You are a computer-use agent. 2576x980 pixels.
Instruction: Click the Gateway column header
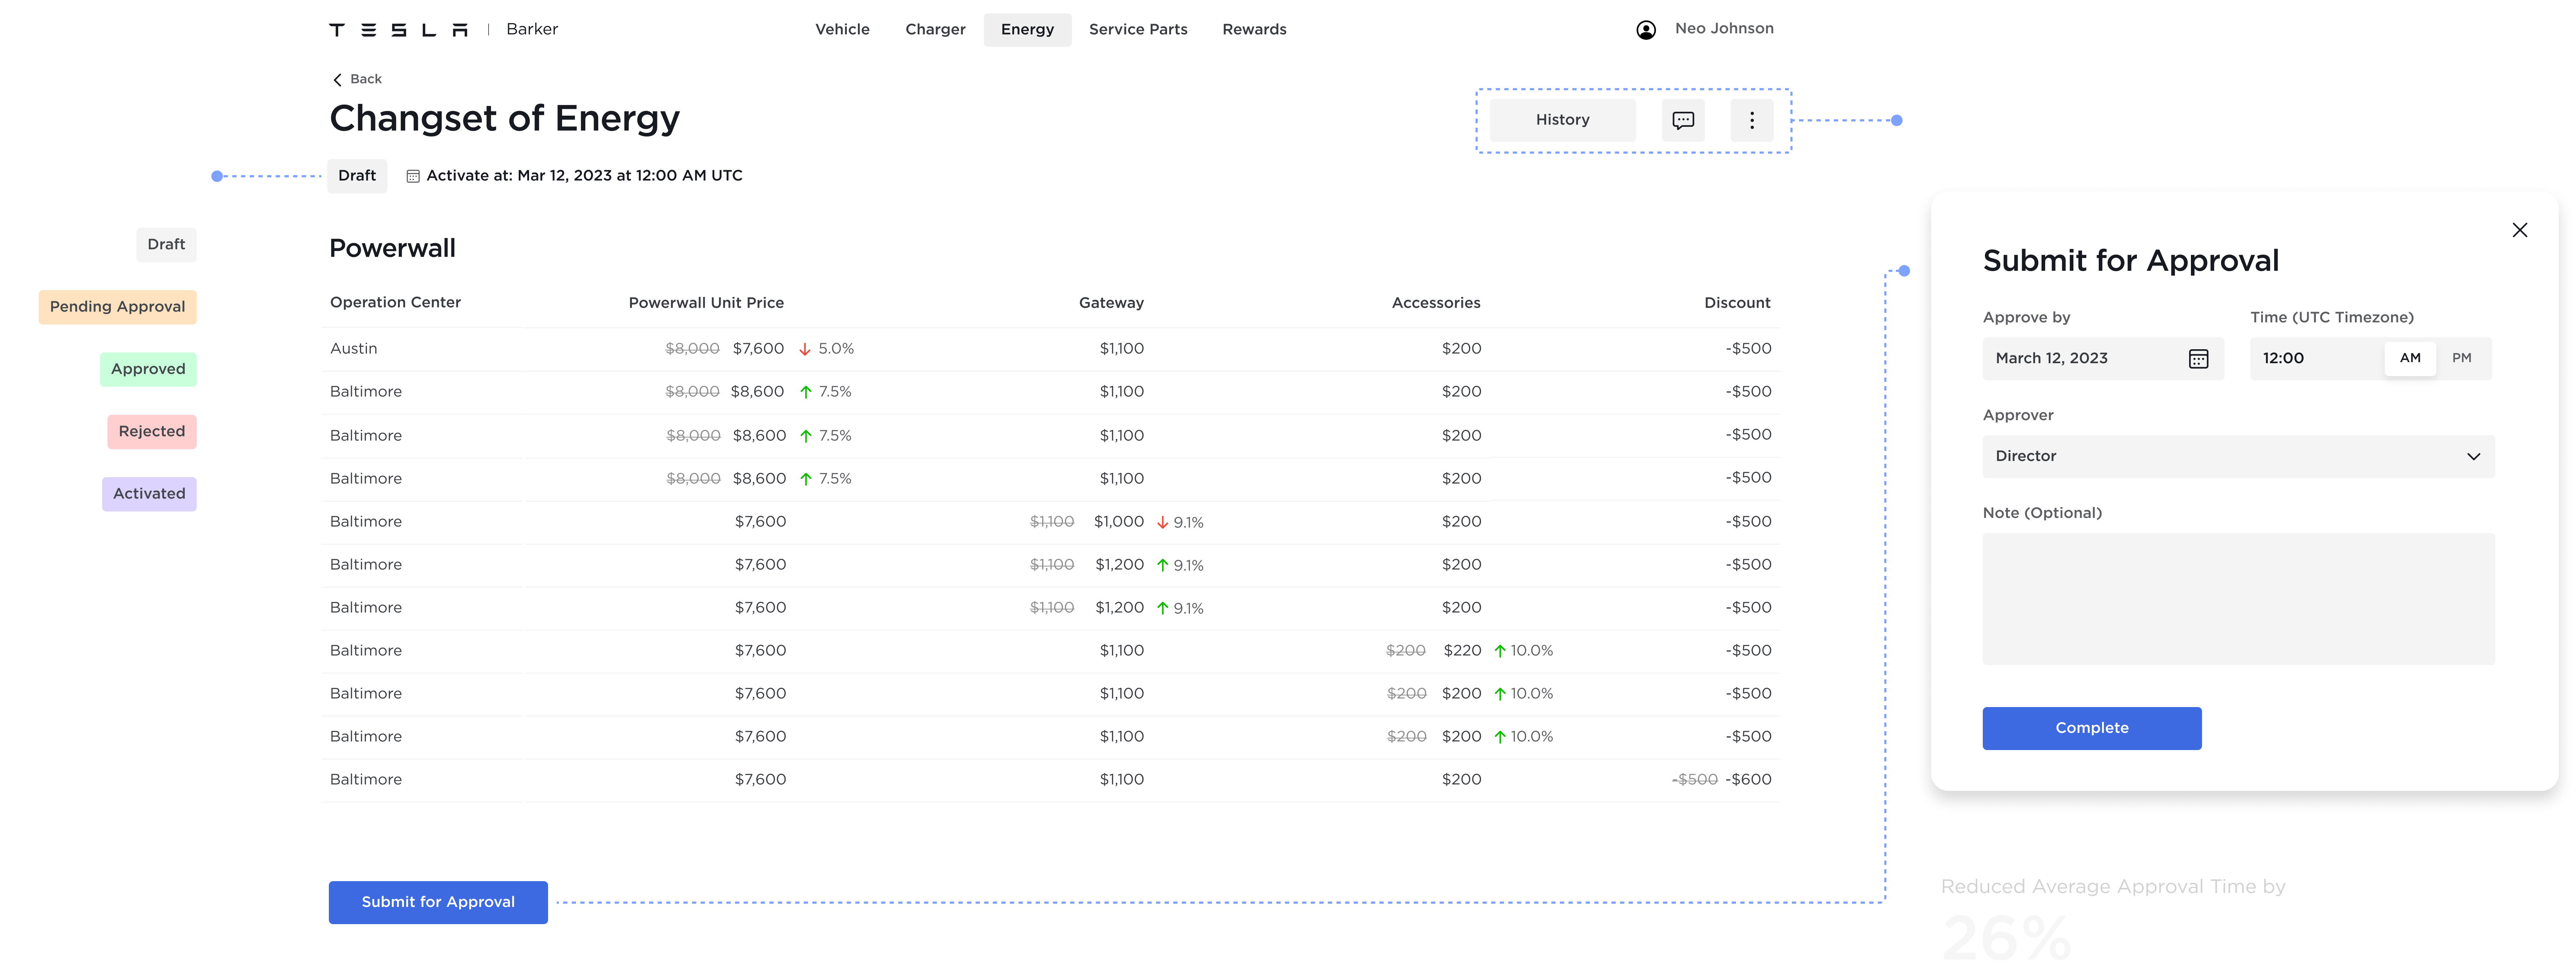(x=1111, y=303)
